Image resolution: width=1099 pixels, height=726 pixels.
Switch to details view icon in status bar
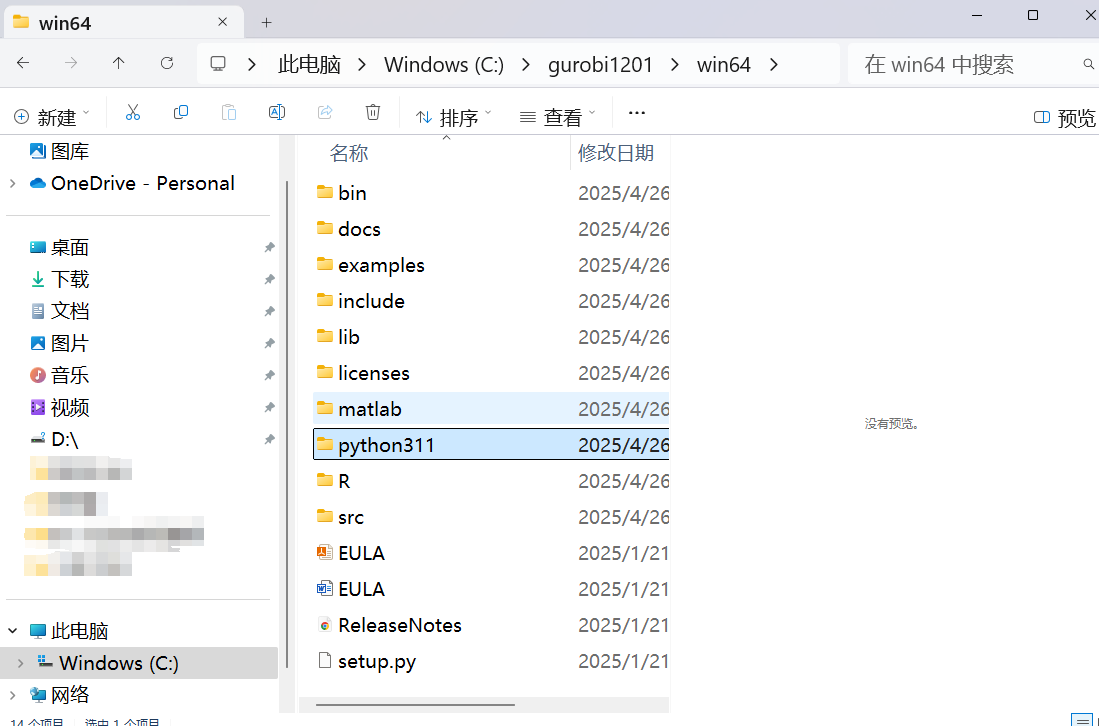(x=1081, y=720)
